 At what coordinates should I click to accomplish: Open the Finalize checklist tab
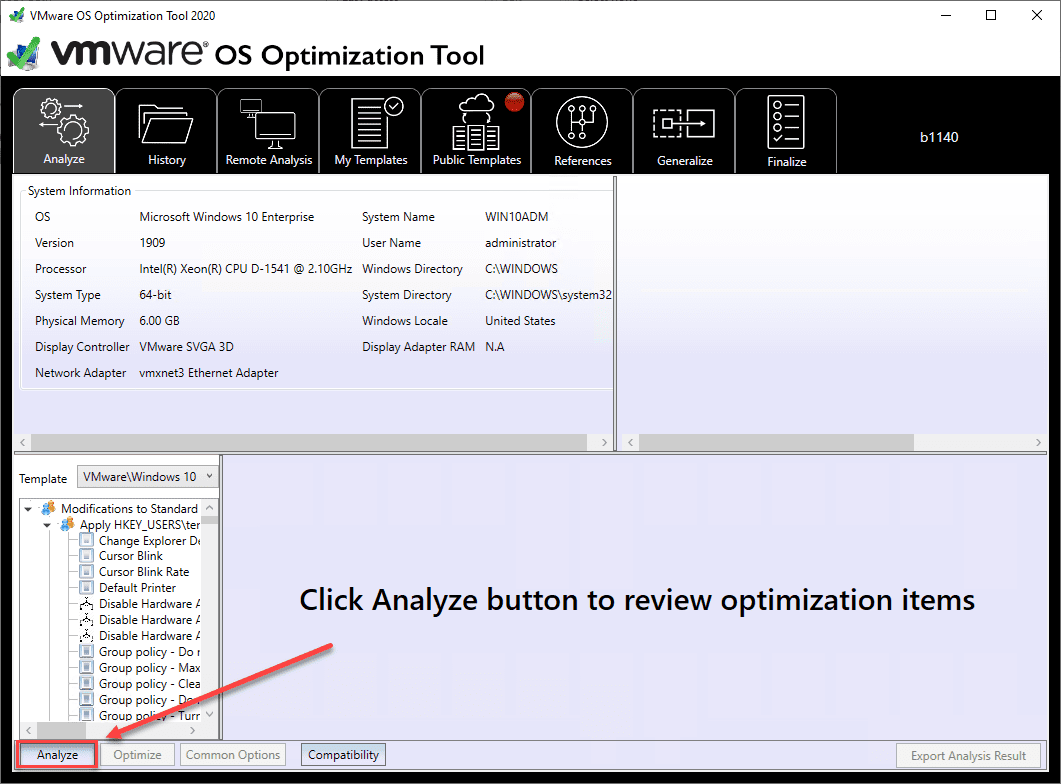[x=786, y=131]
